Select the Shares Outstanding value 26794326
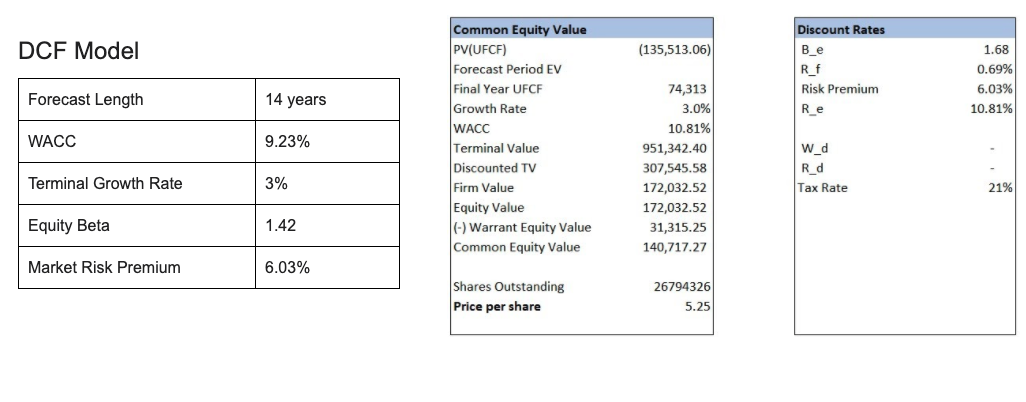1026x402 pixels. [x=682, y=287]
